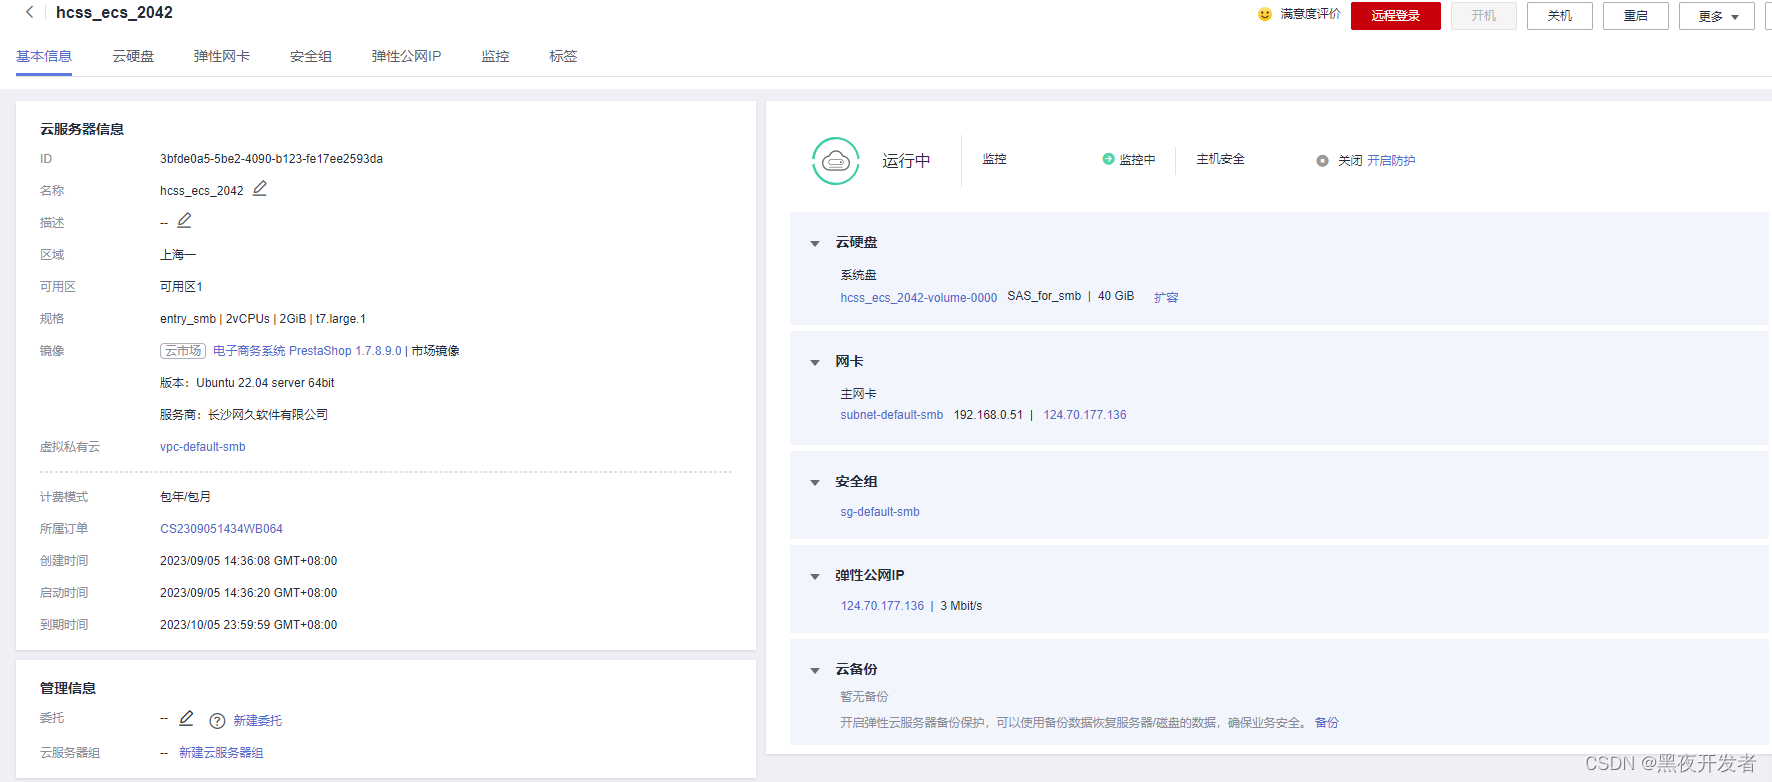Open the sg-default-smb security group link
The height and width of the screenshot is (782, 1772).
[880, 512]
